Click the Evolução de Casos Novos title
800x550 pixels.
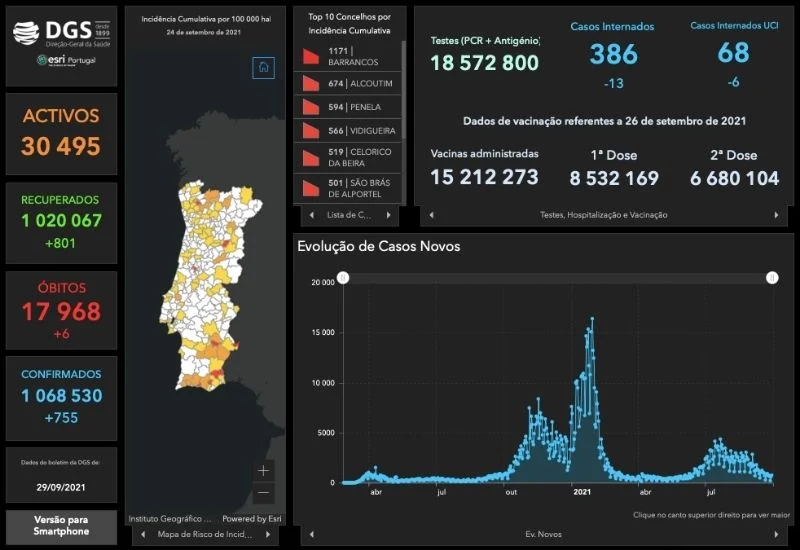(379, 246)
